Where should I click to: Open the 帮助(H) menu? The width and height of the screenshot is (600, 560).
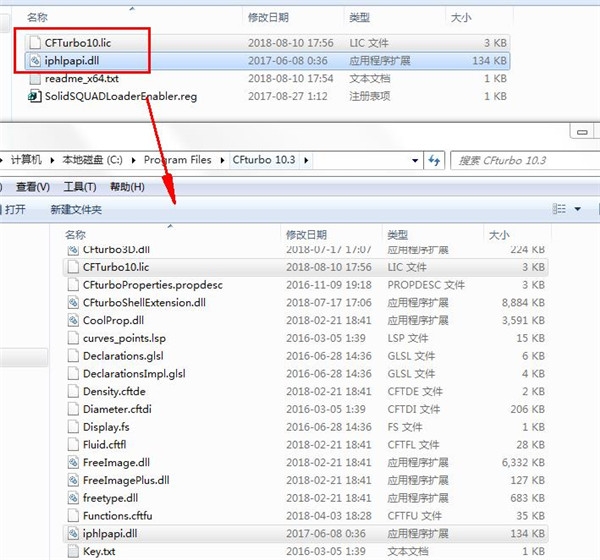(x=127, y=187)
